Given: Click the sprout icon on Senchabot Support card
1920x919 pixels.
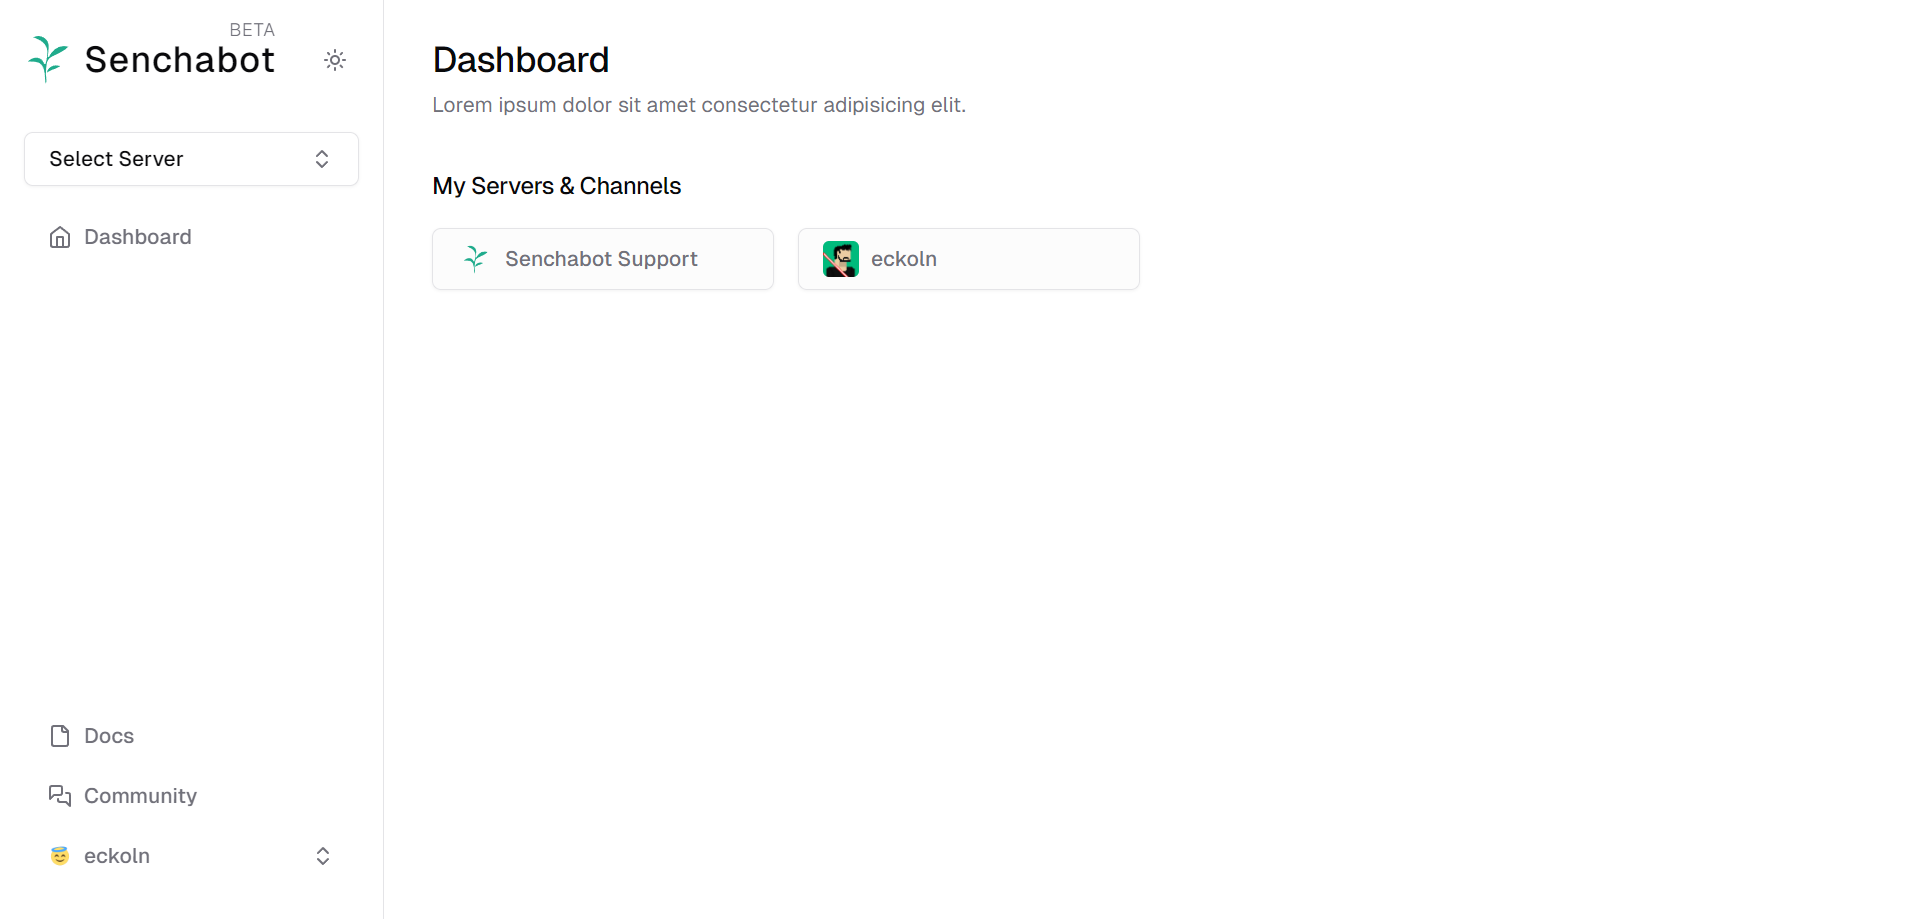Looking at the screenshot, I should [x=474, y=258].
